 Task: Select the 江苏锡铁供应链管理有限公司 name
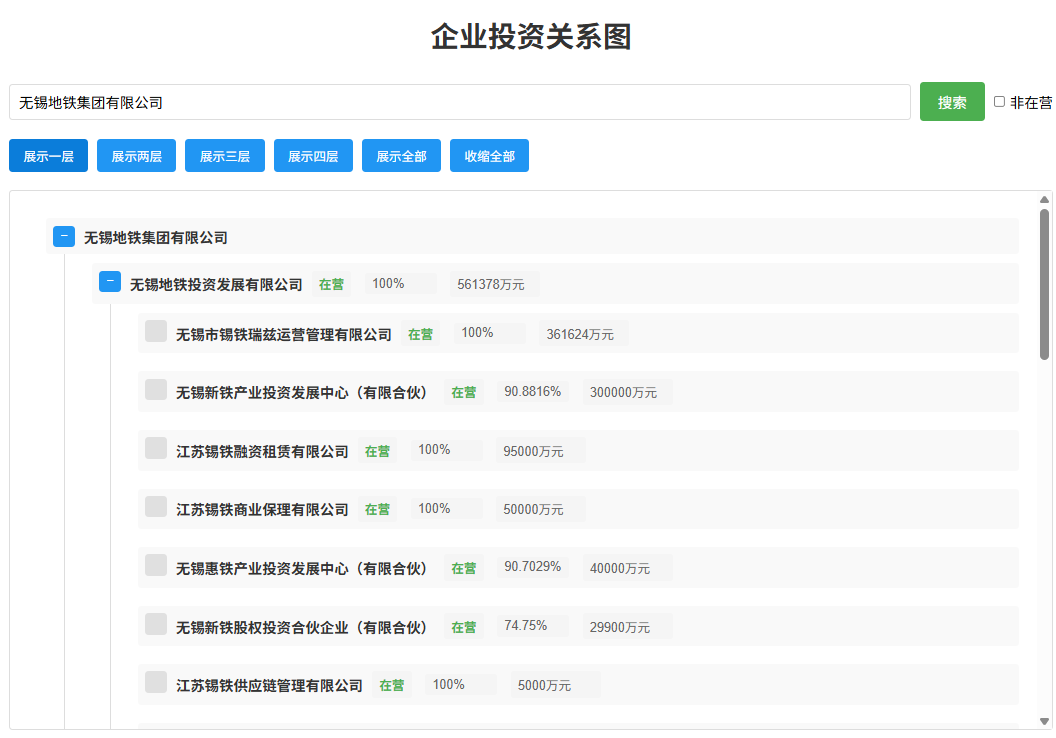(269, 685)
